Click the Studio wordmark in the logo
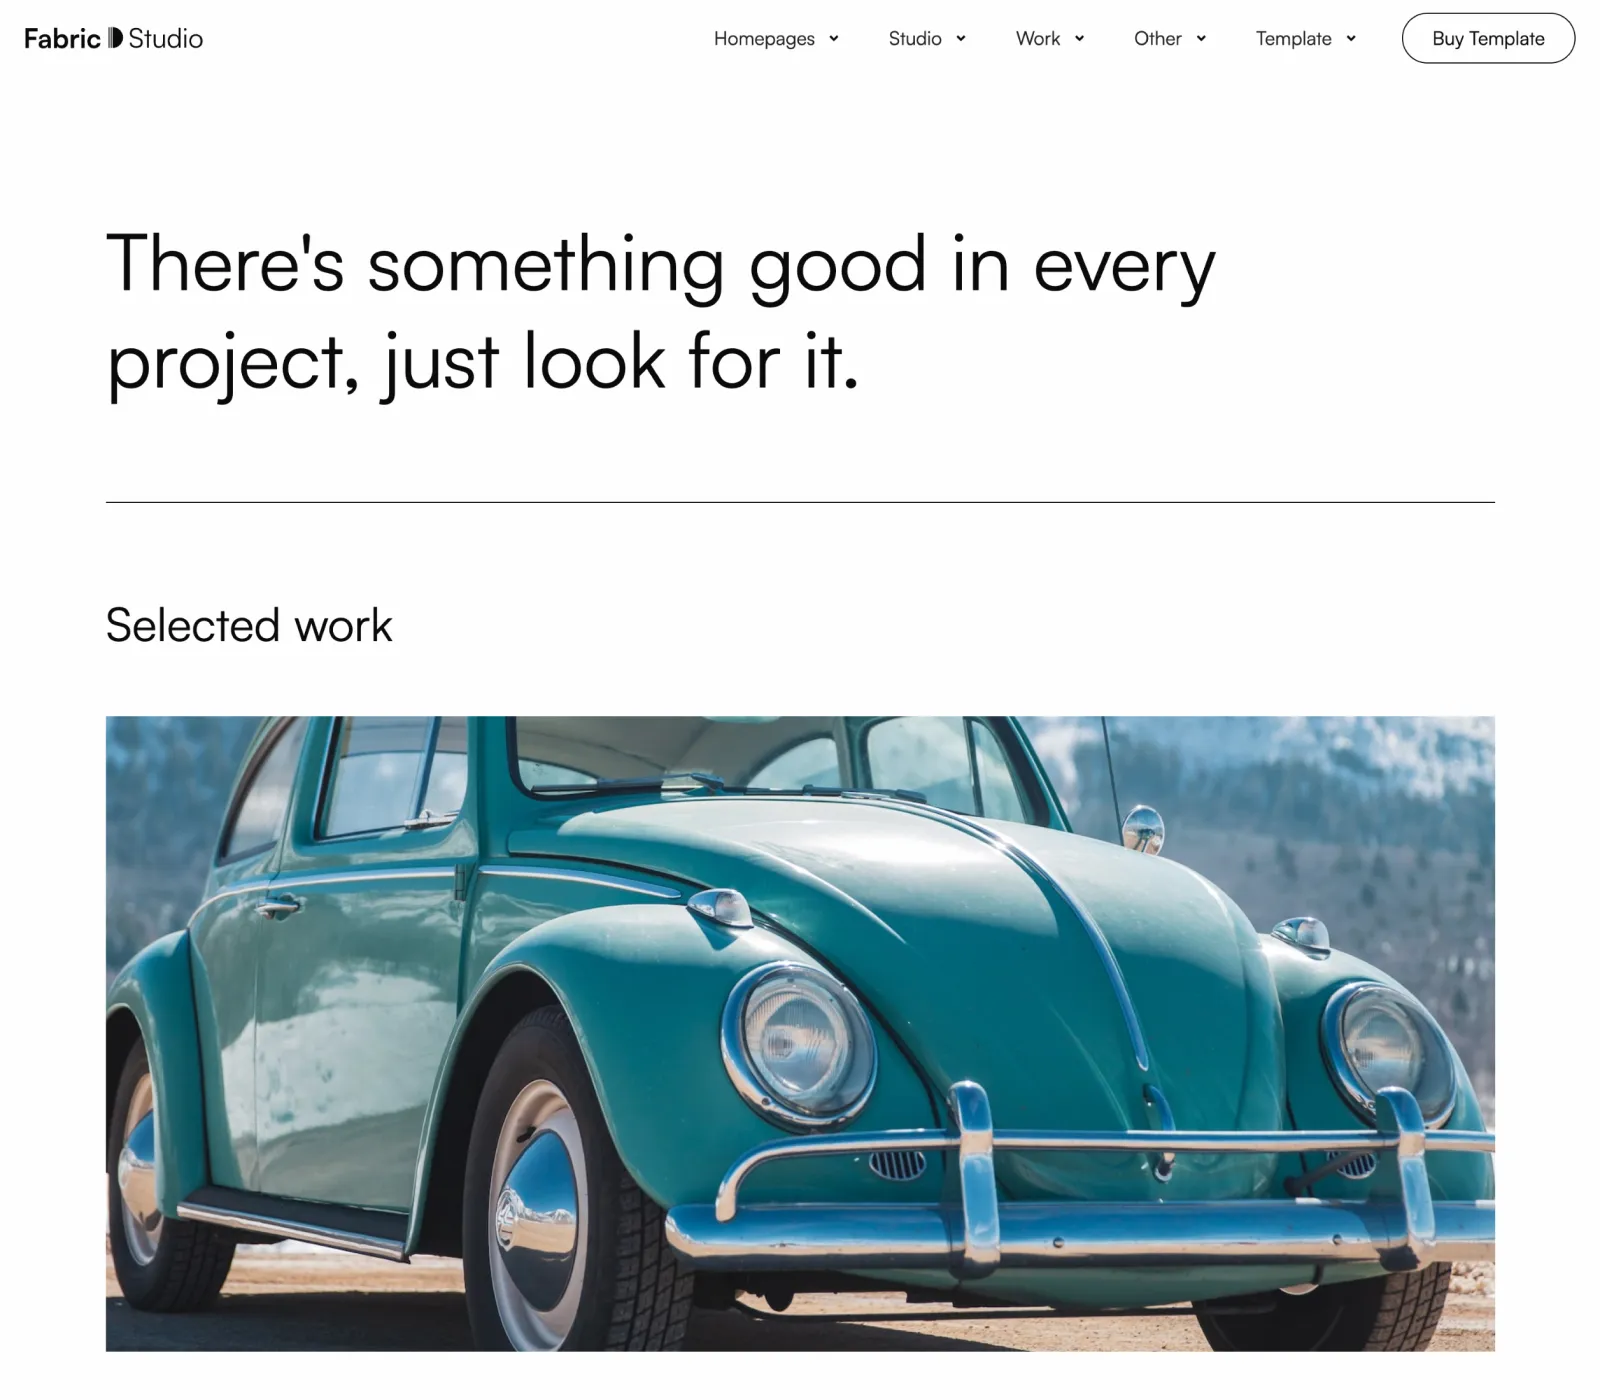The height and width of the screenshot is (1400, 1600). tap(166, 39)
